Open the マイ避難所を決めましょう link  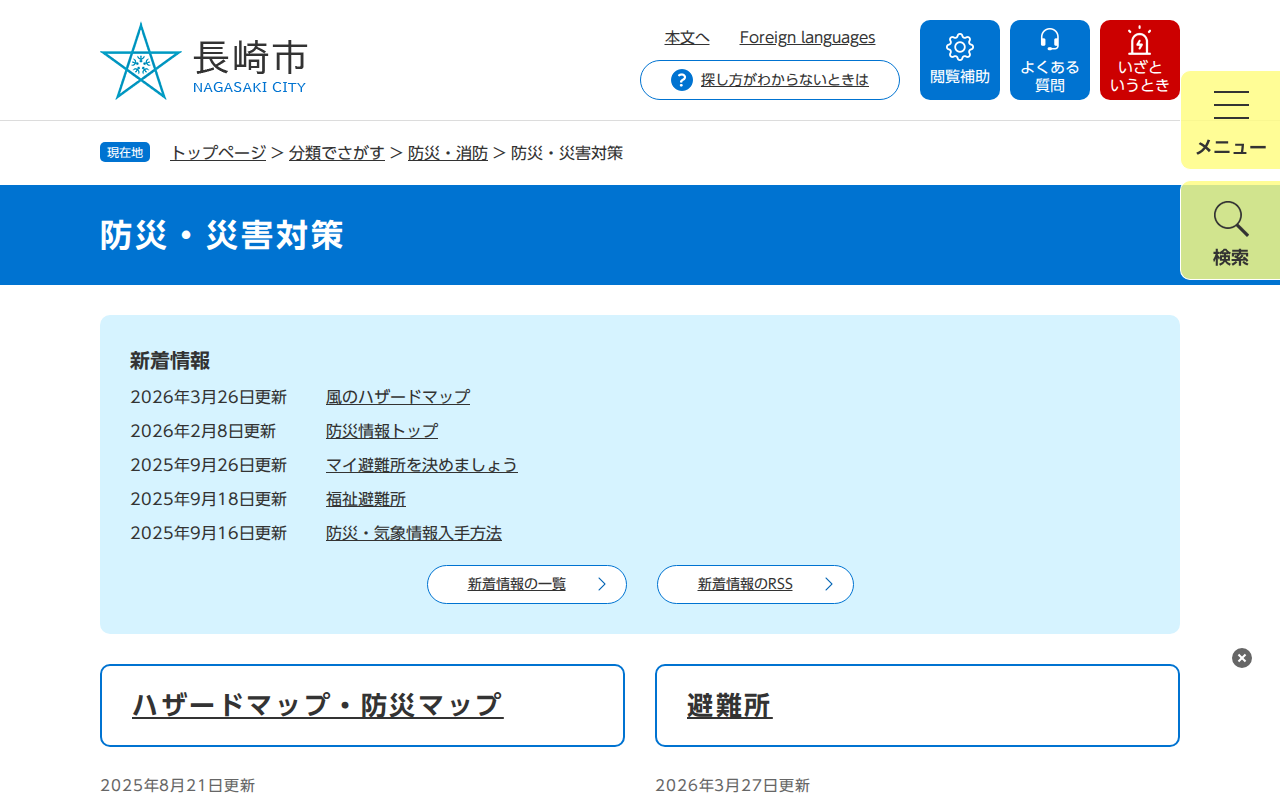point(422,465)
